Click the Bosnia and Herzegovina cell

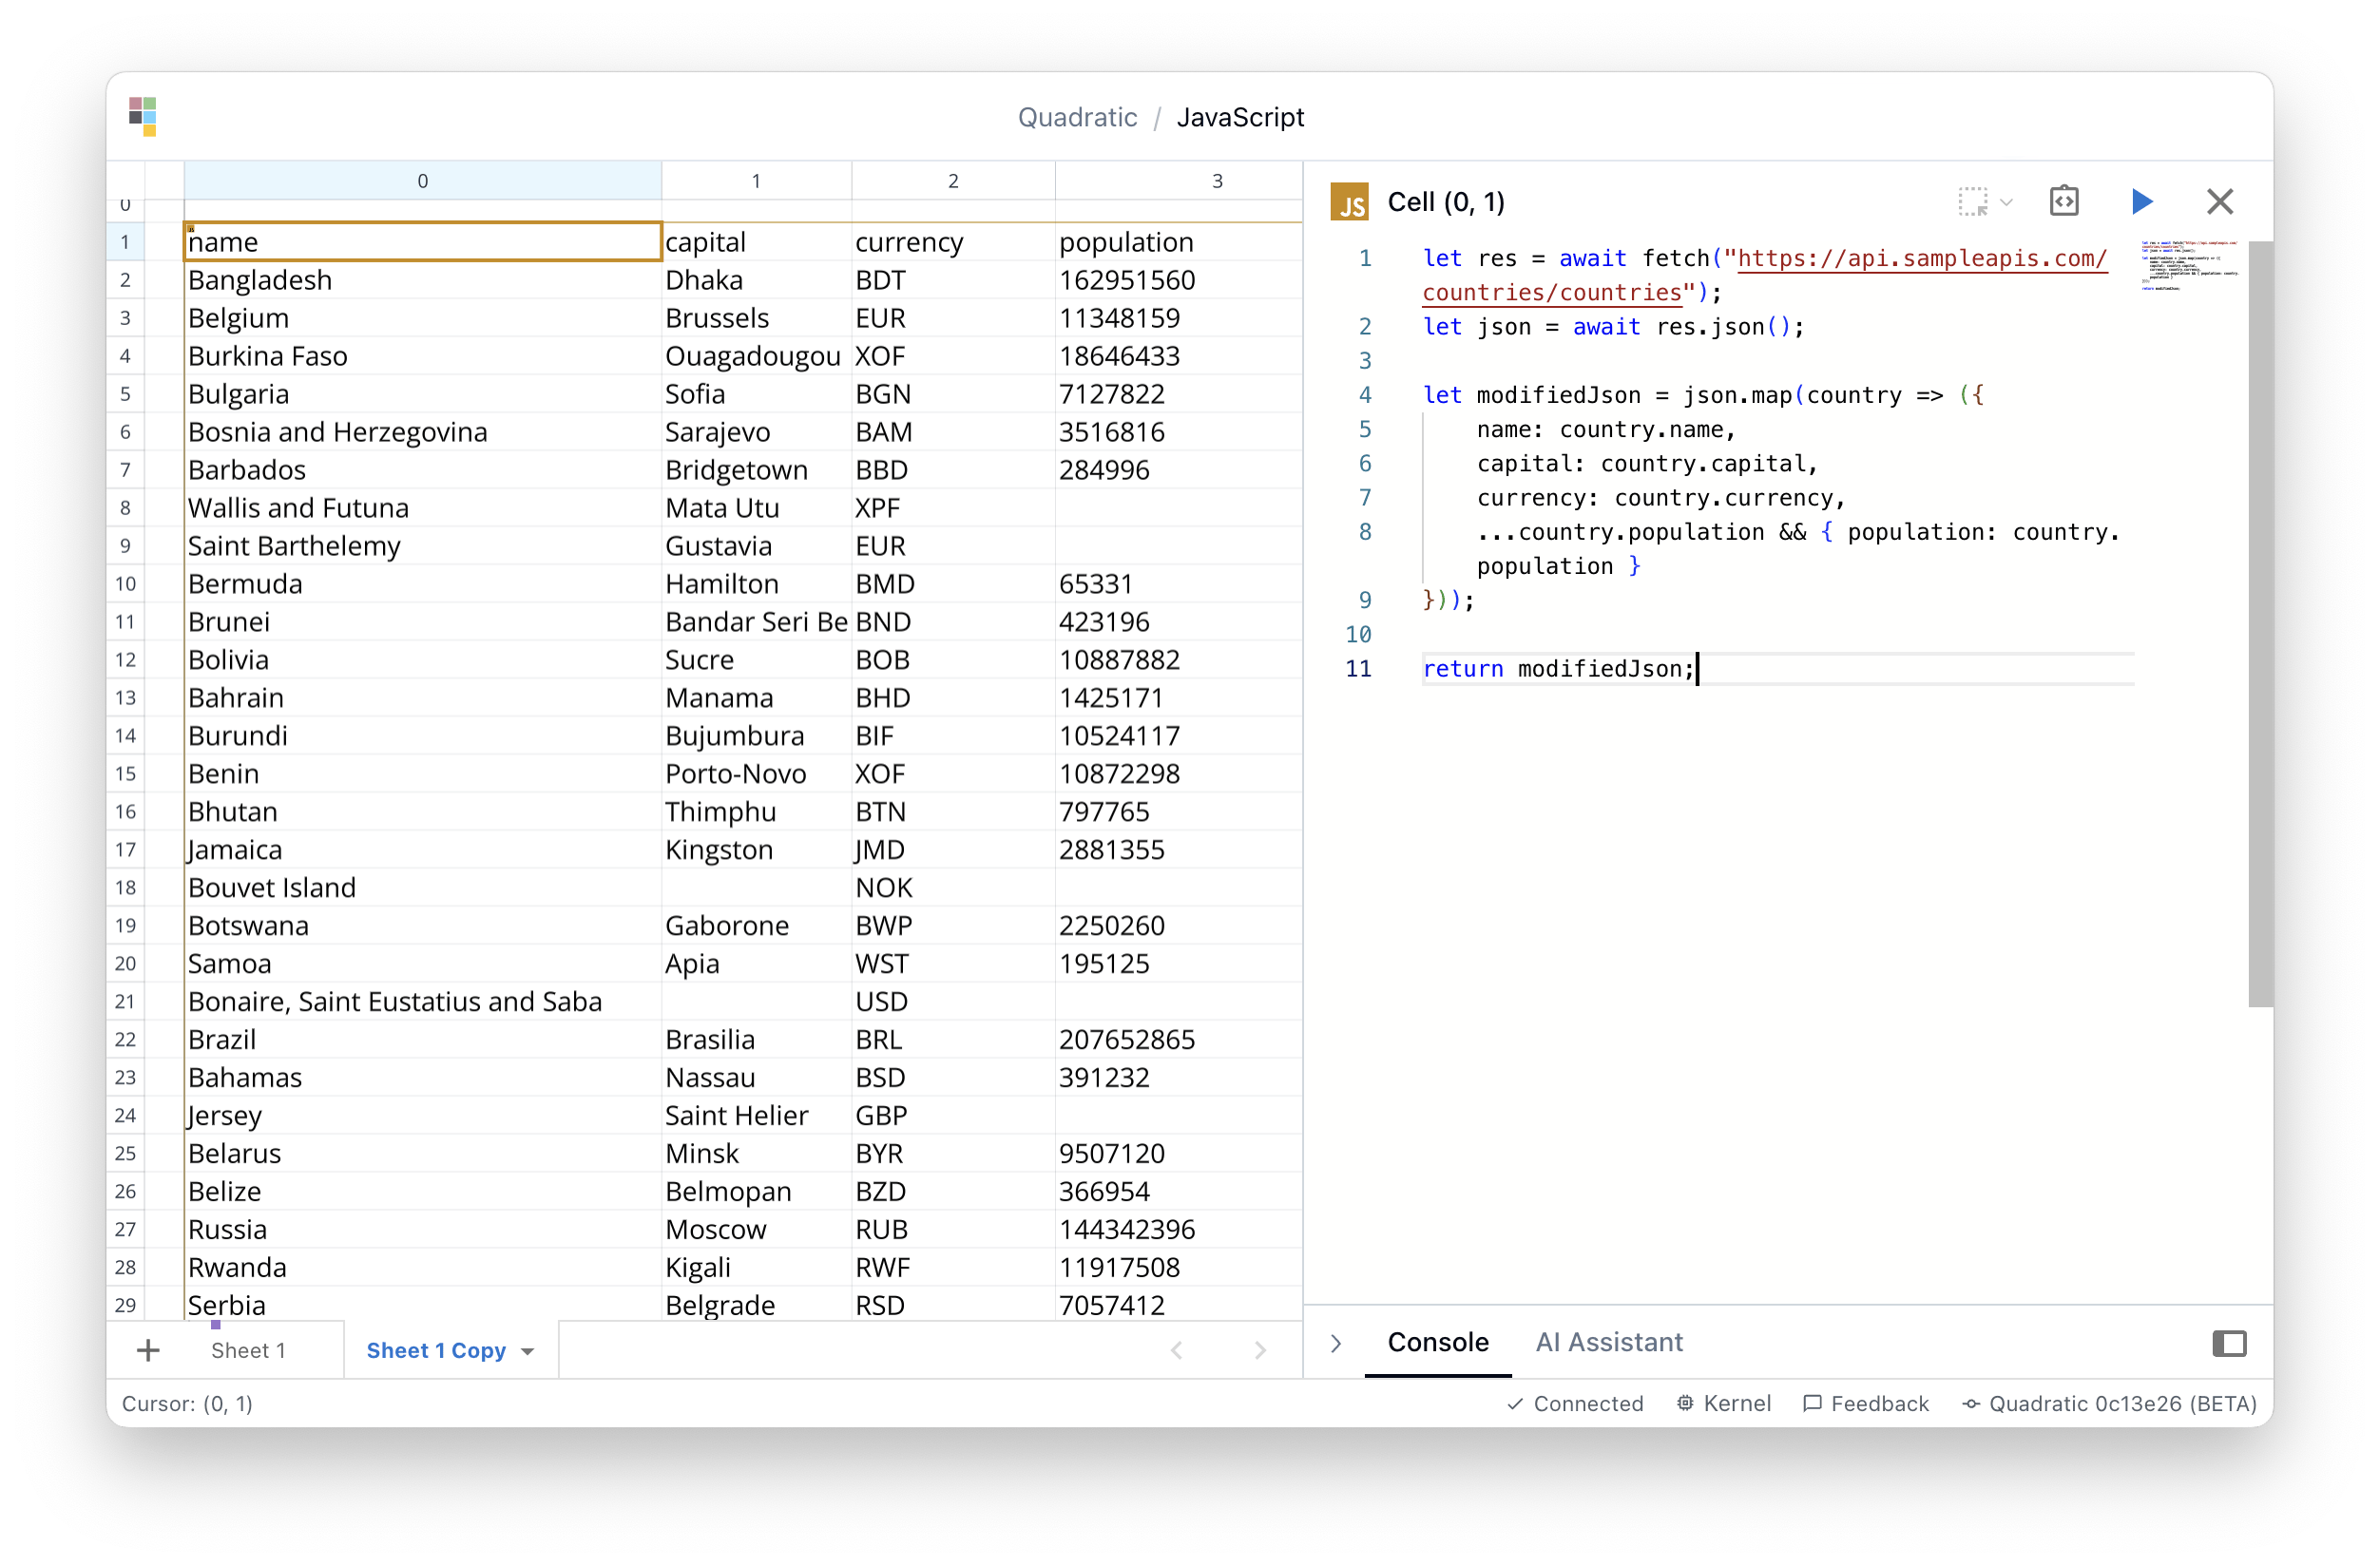pos(422,432)
